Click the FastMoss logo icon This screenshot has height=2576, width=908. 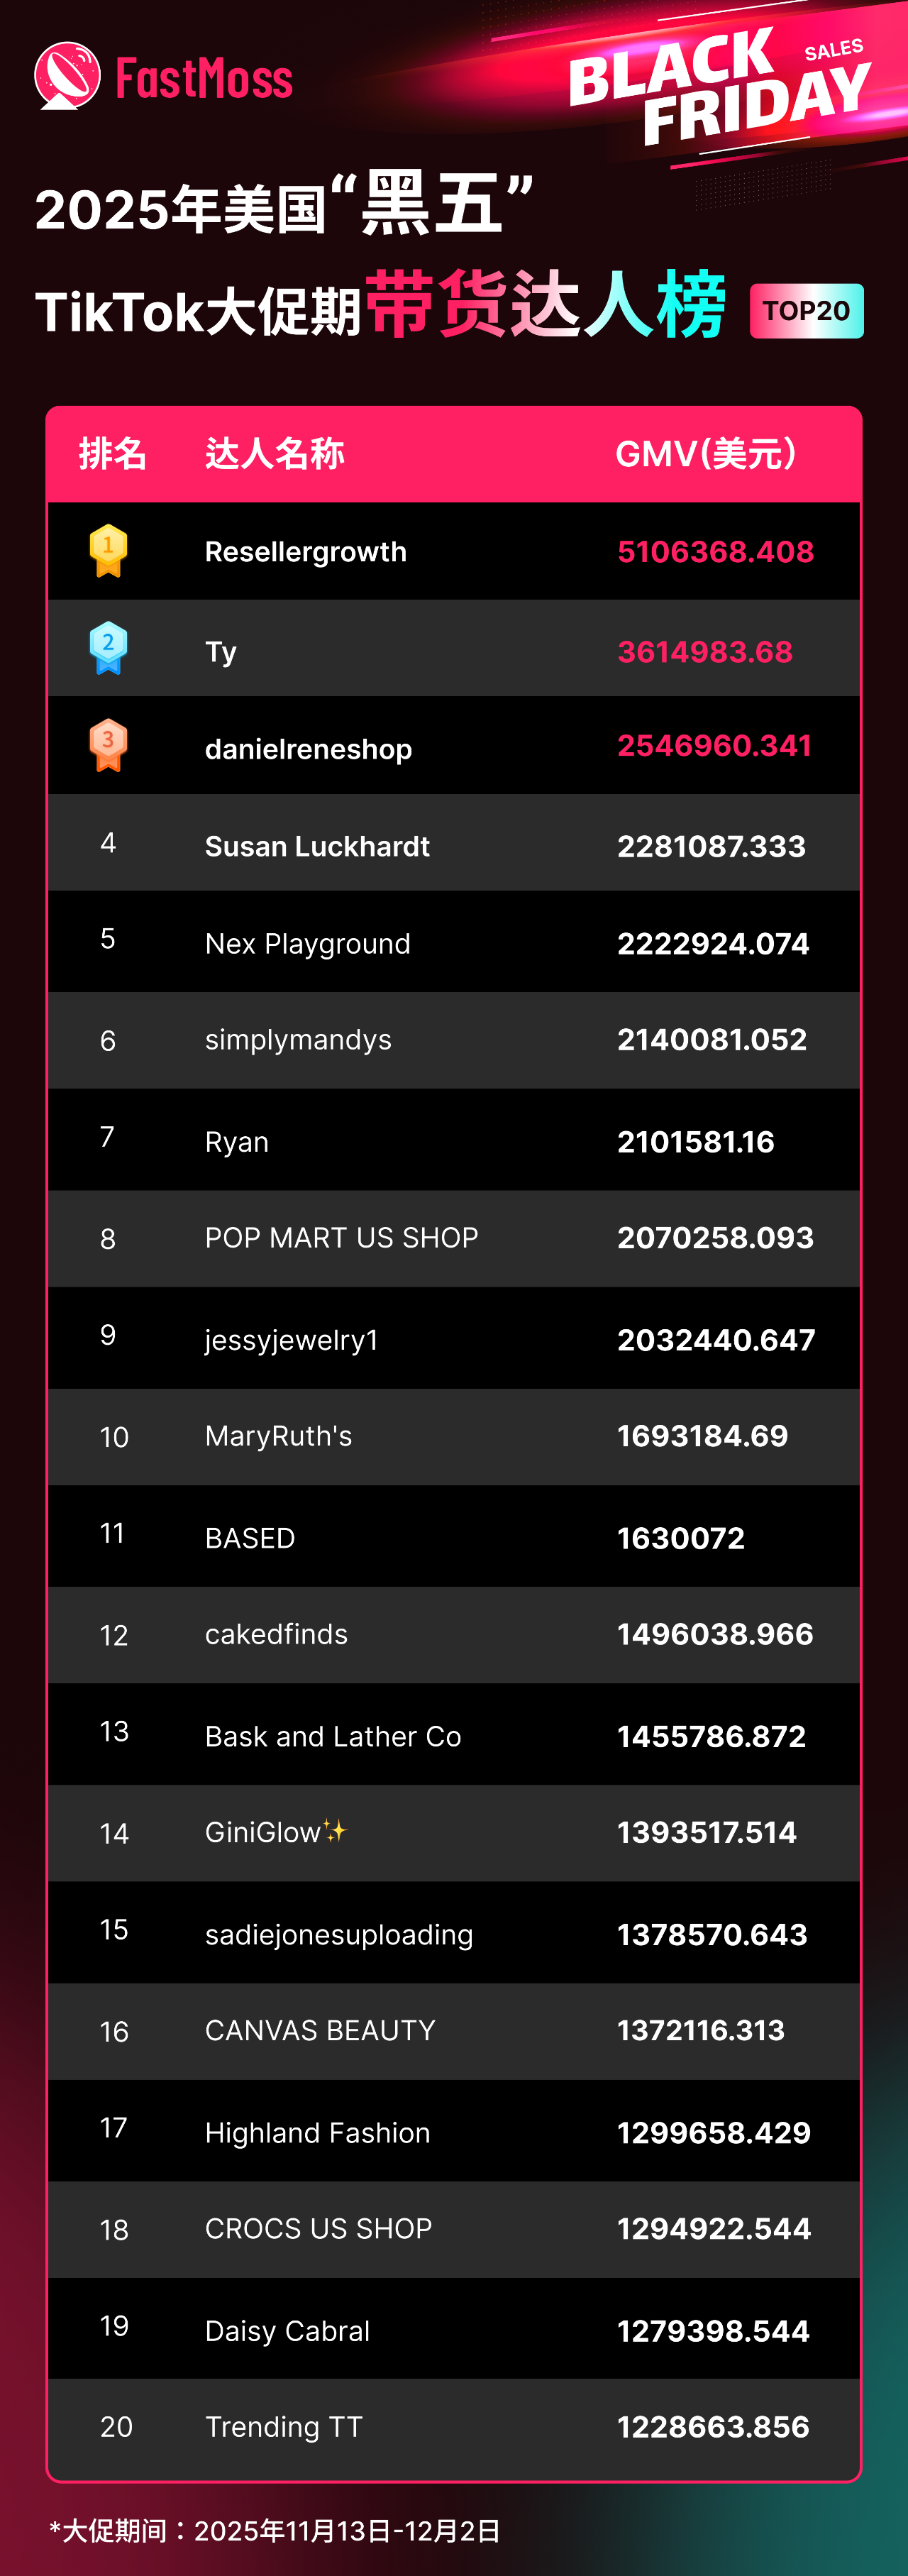tap(67, 76)
